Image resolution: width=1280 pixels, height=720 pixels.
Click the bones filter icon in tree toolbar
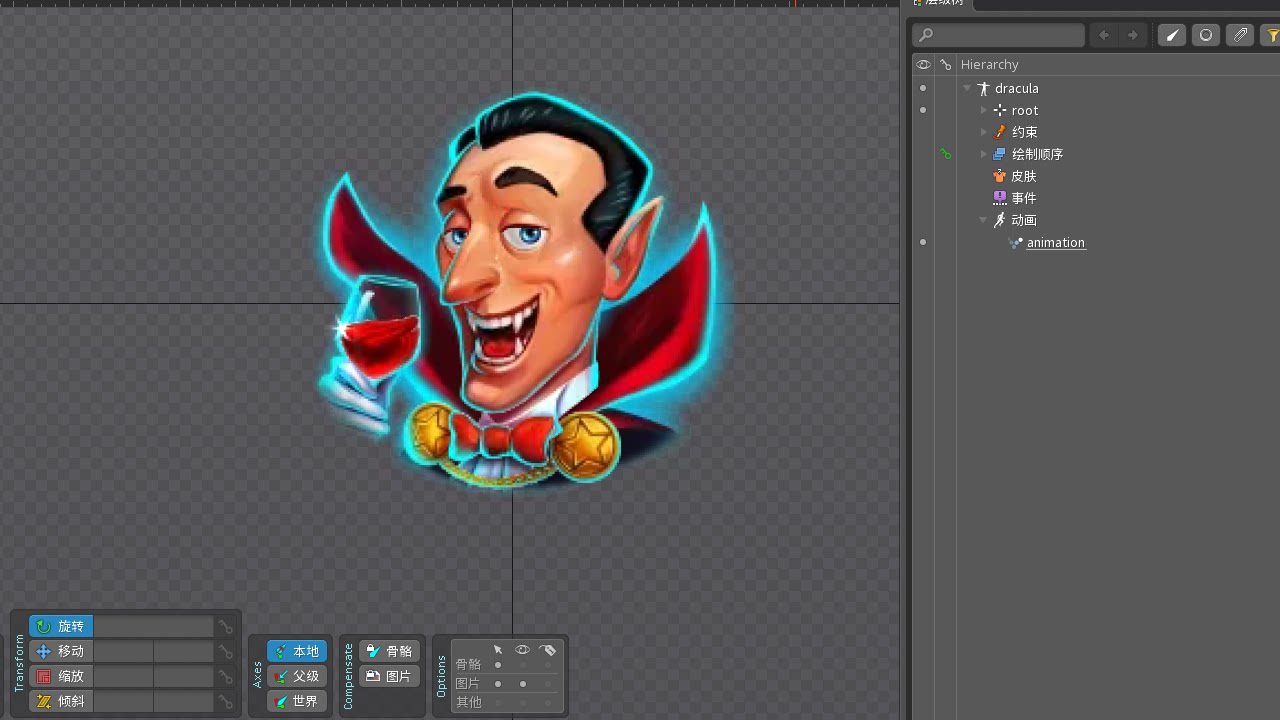[x=1172, y=35]
